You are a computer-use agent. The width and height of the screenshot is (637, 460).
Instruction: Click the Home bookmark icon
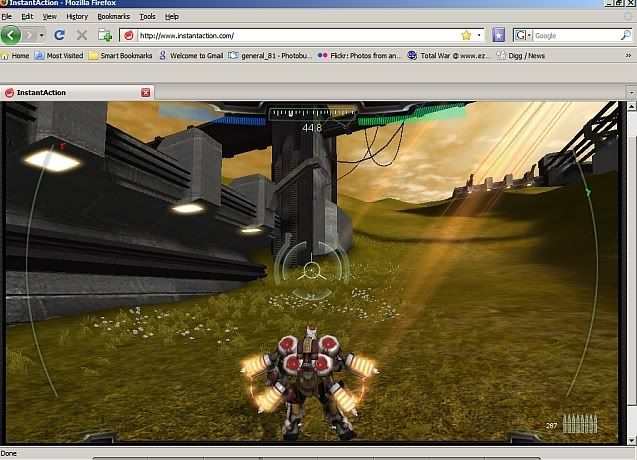tap(15, 56)
